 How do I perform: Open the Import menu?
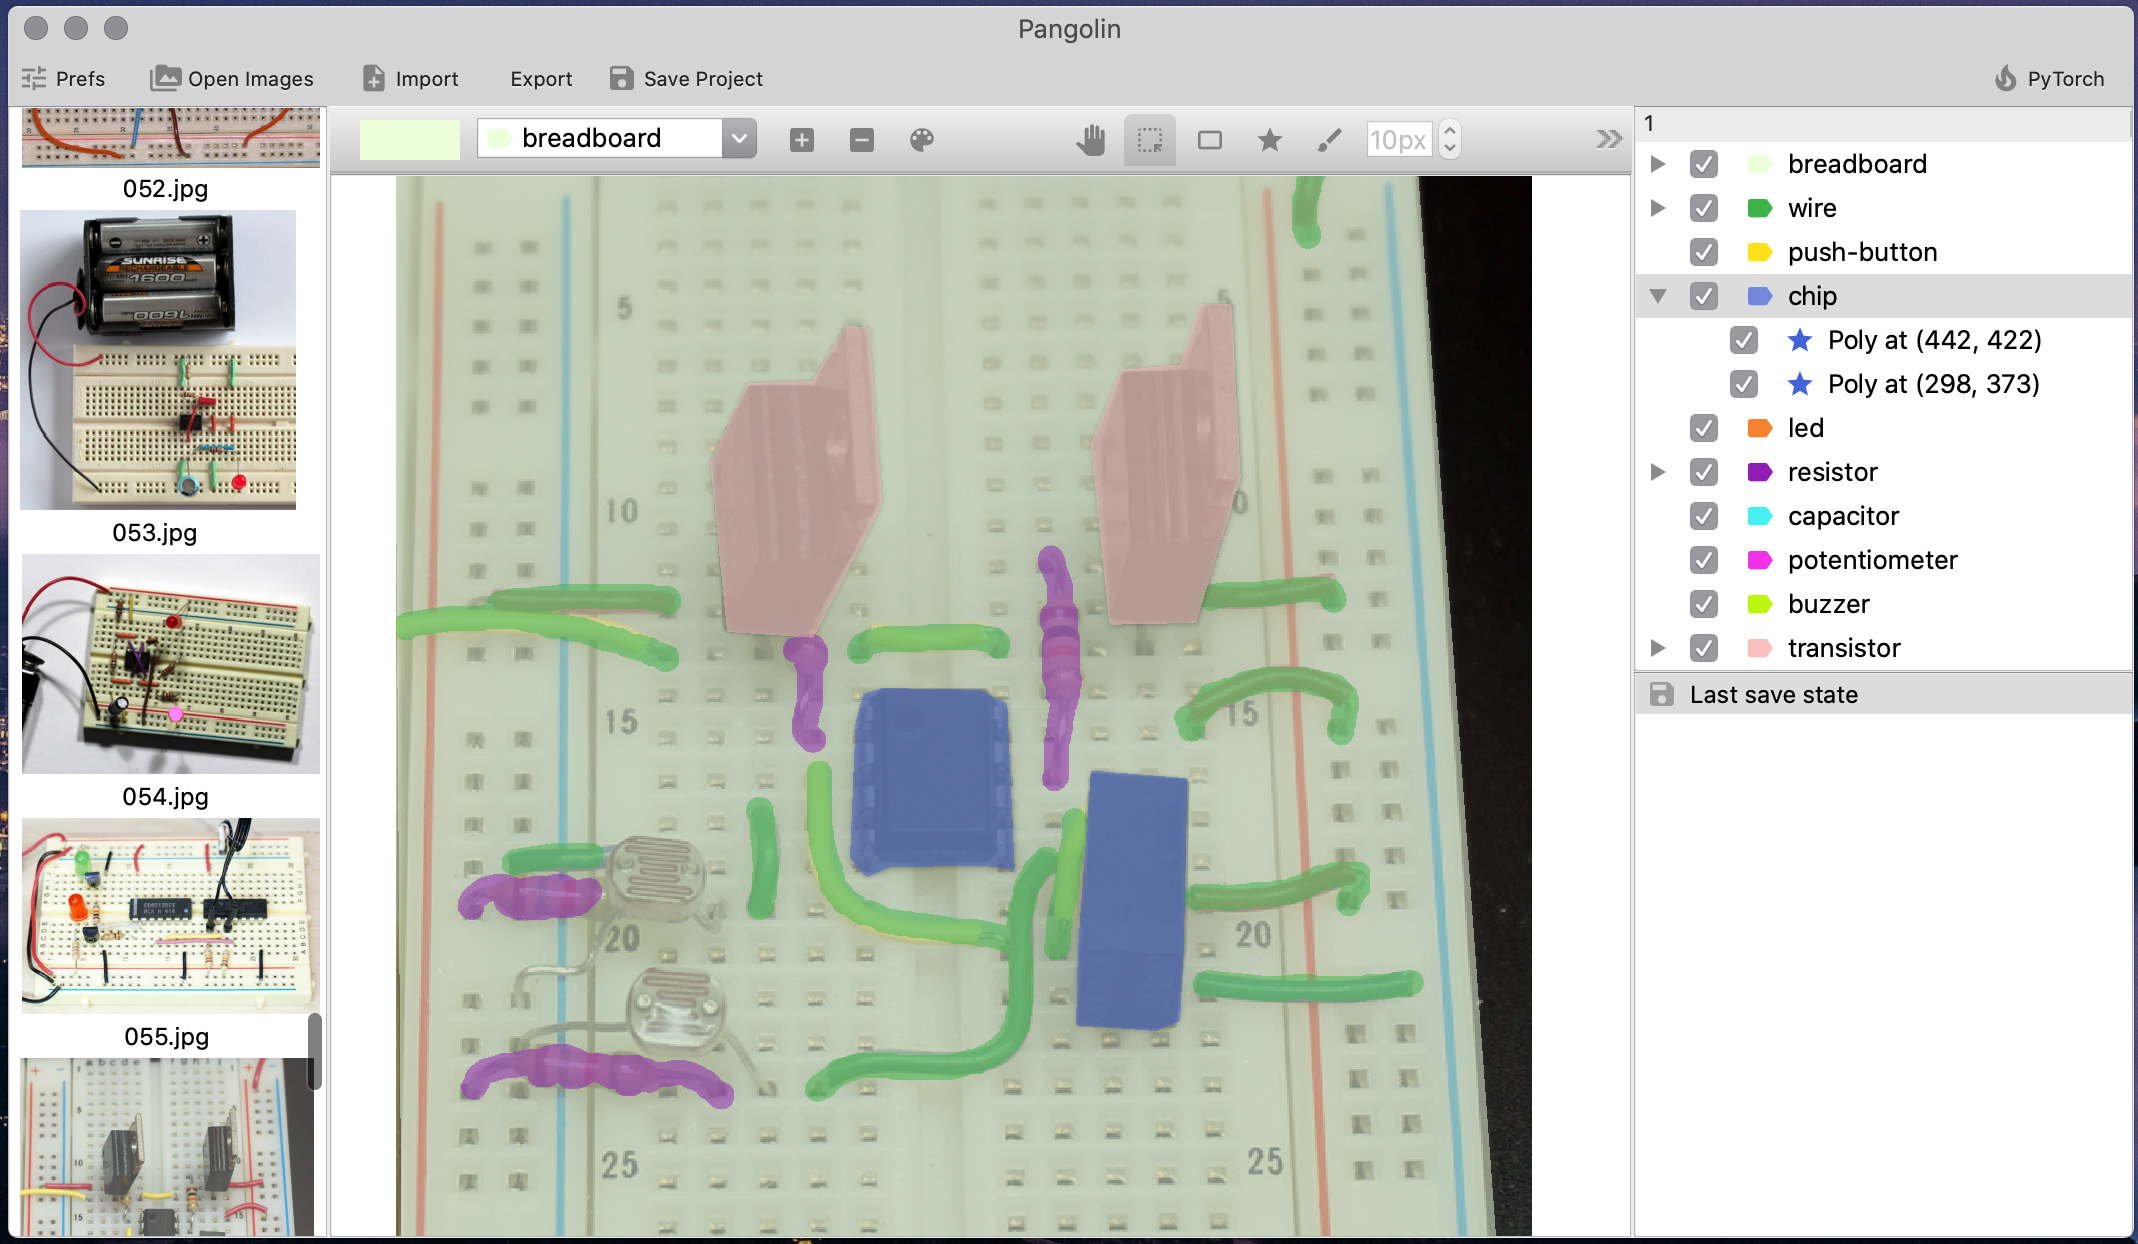[x=410, y=79]
